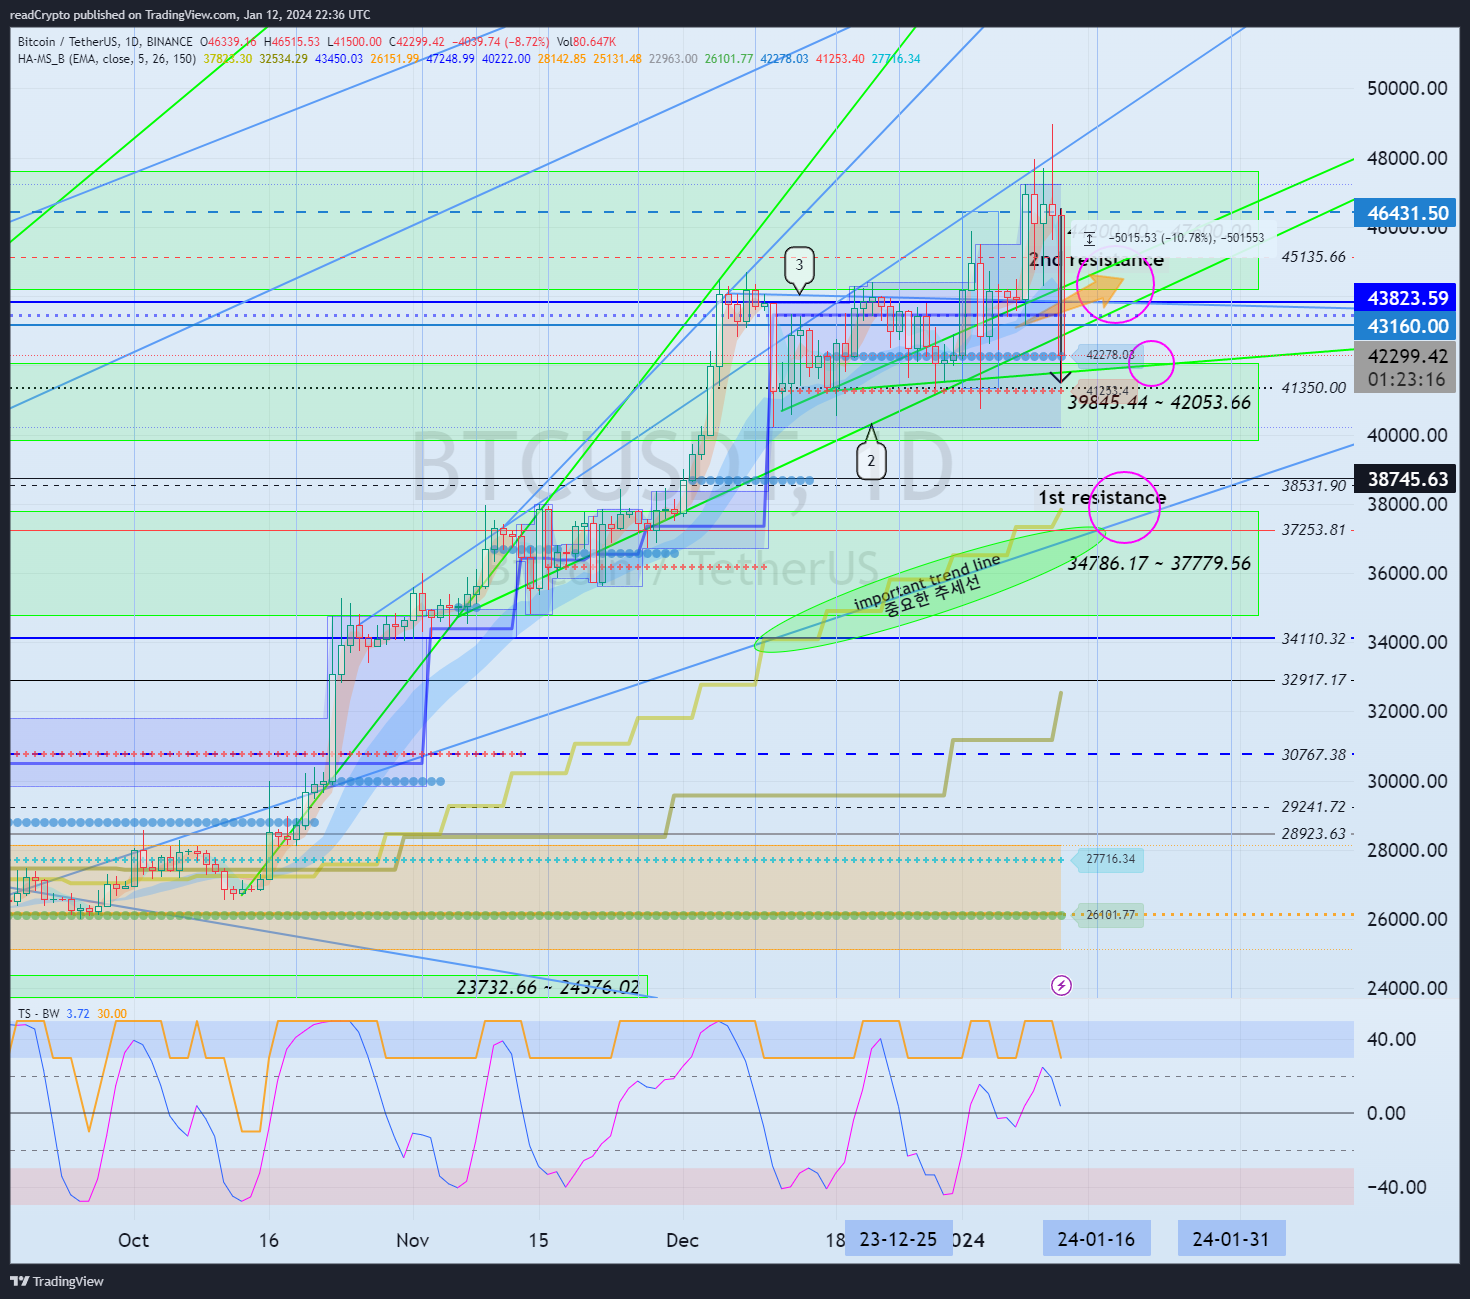Select the callout bubble numbered 3
1470x1299 pixels.
pos(799,268)
